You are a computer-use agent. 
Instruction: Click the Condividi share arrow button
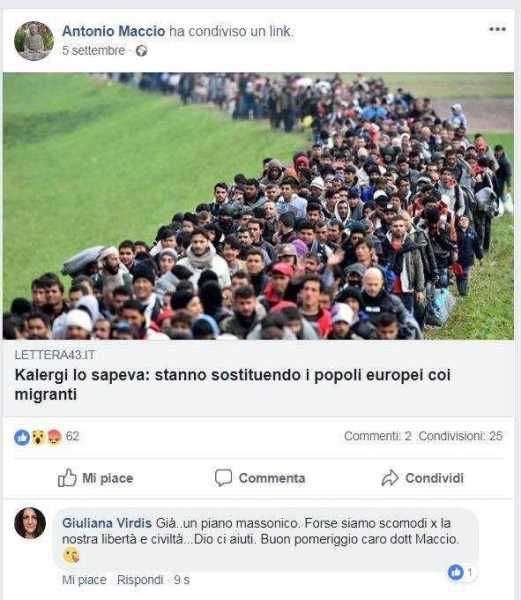tap(422, 478)
